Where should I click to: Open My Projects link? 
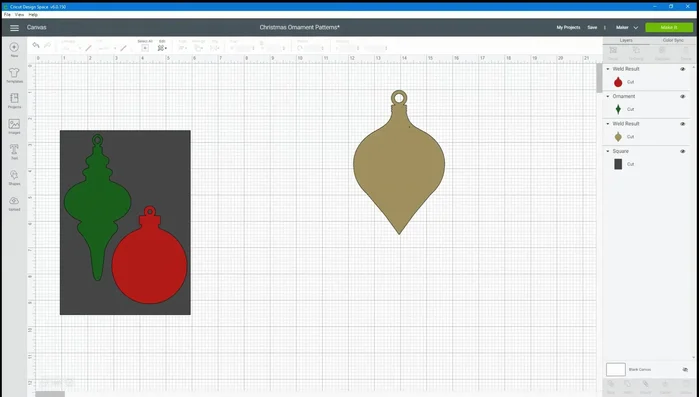[x=568, y=28]
